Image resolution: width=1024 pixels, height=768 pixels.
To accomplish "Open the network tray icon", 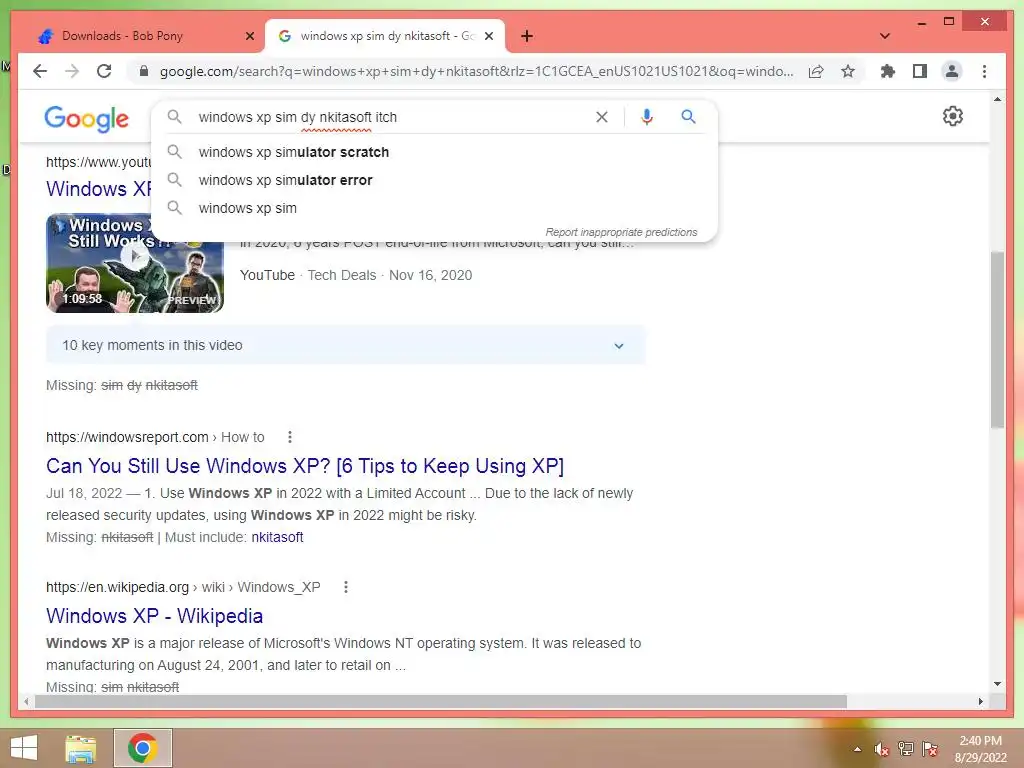I will tap(906, 749).
